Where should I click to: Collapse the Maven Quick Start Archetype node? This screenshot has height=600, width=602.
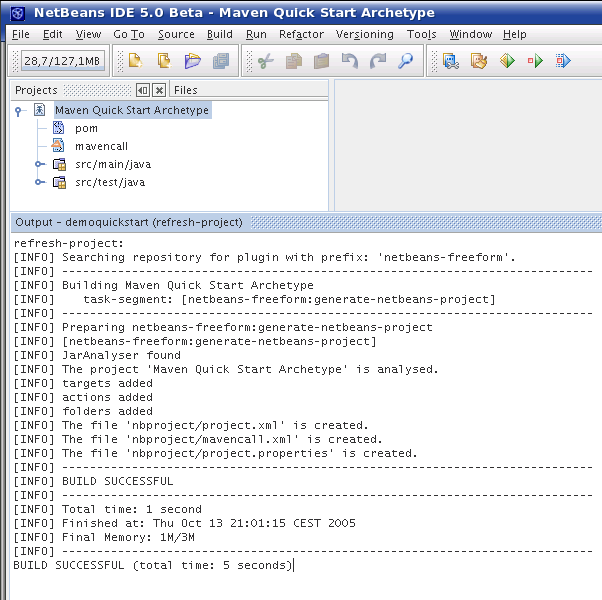click(x=19, y=111)
